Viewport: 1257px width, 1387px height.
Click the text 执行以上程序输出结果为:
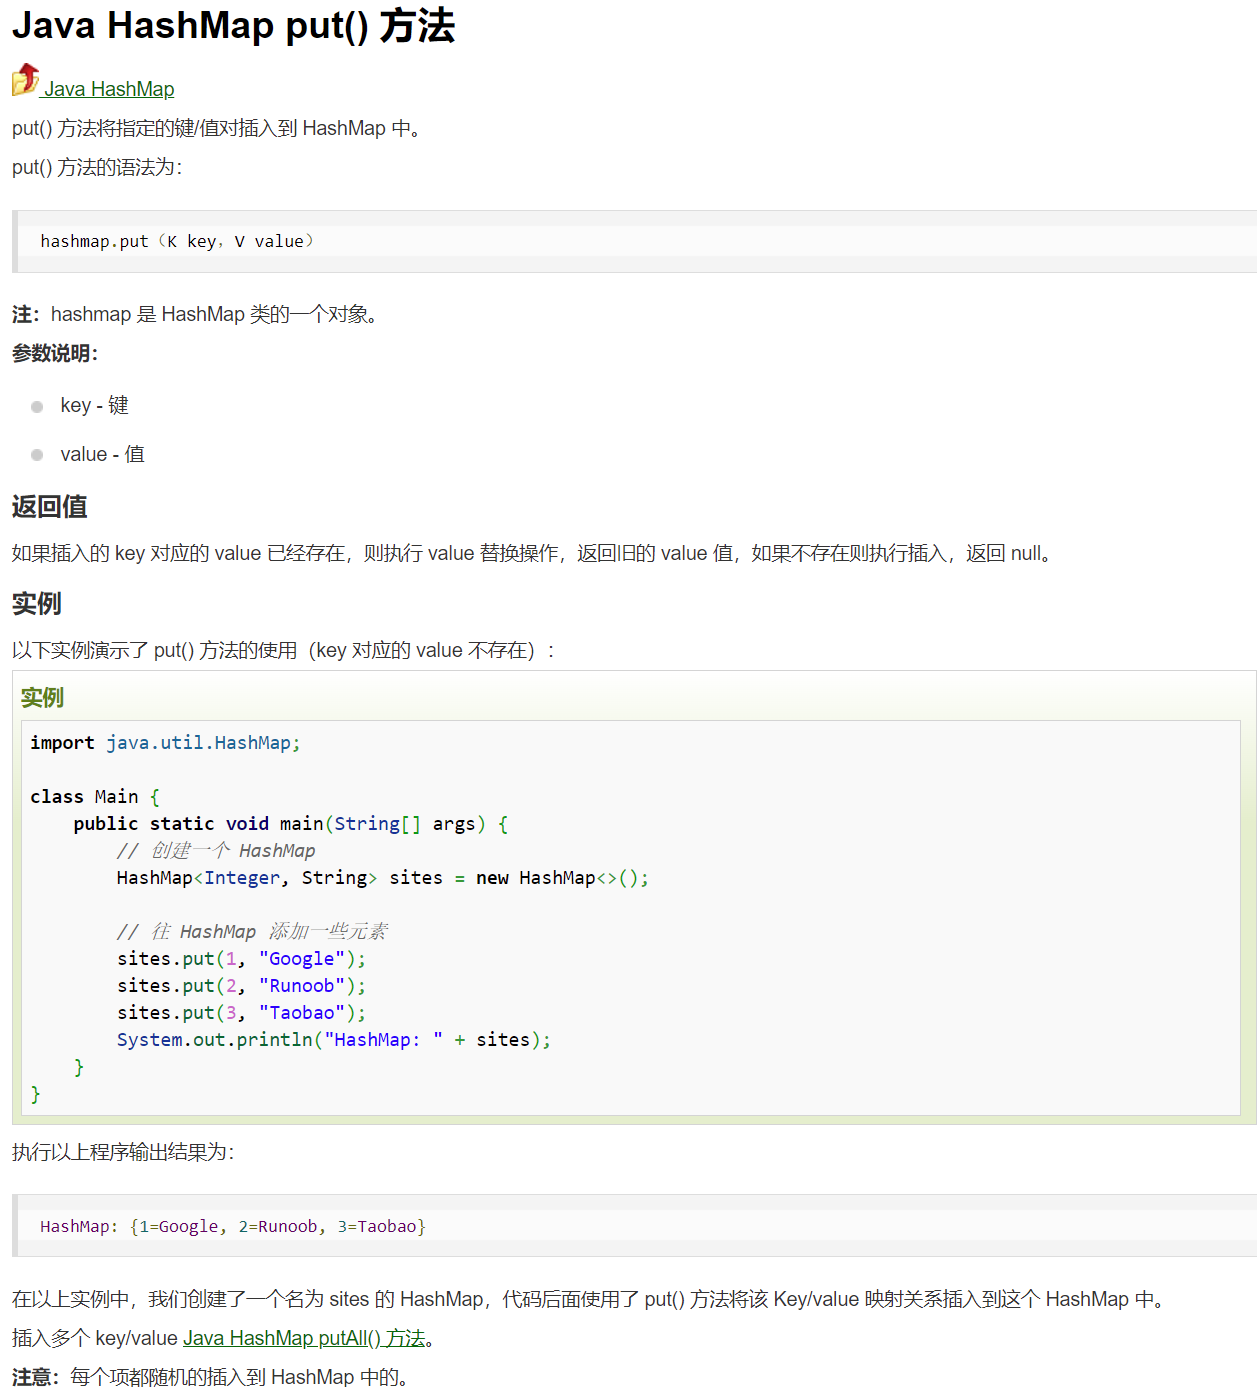click(x=123, y=1152)
